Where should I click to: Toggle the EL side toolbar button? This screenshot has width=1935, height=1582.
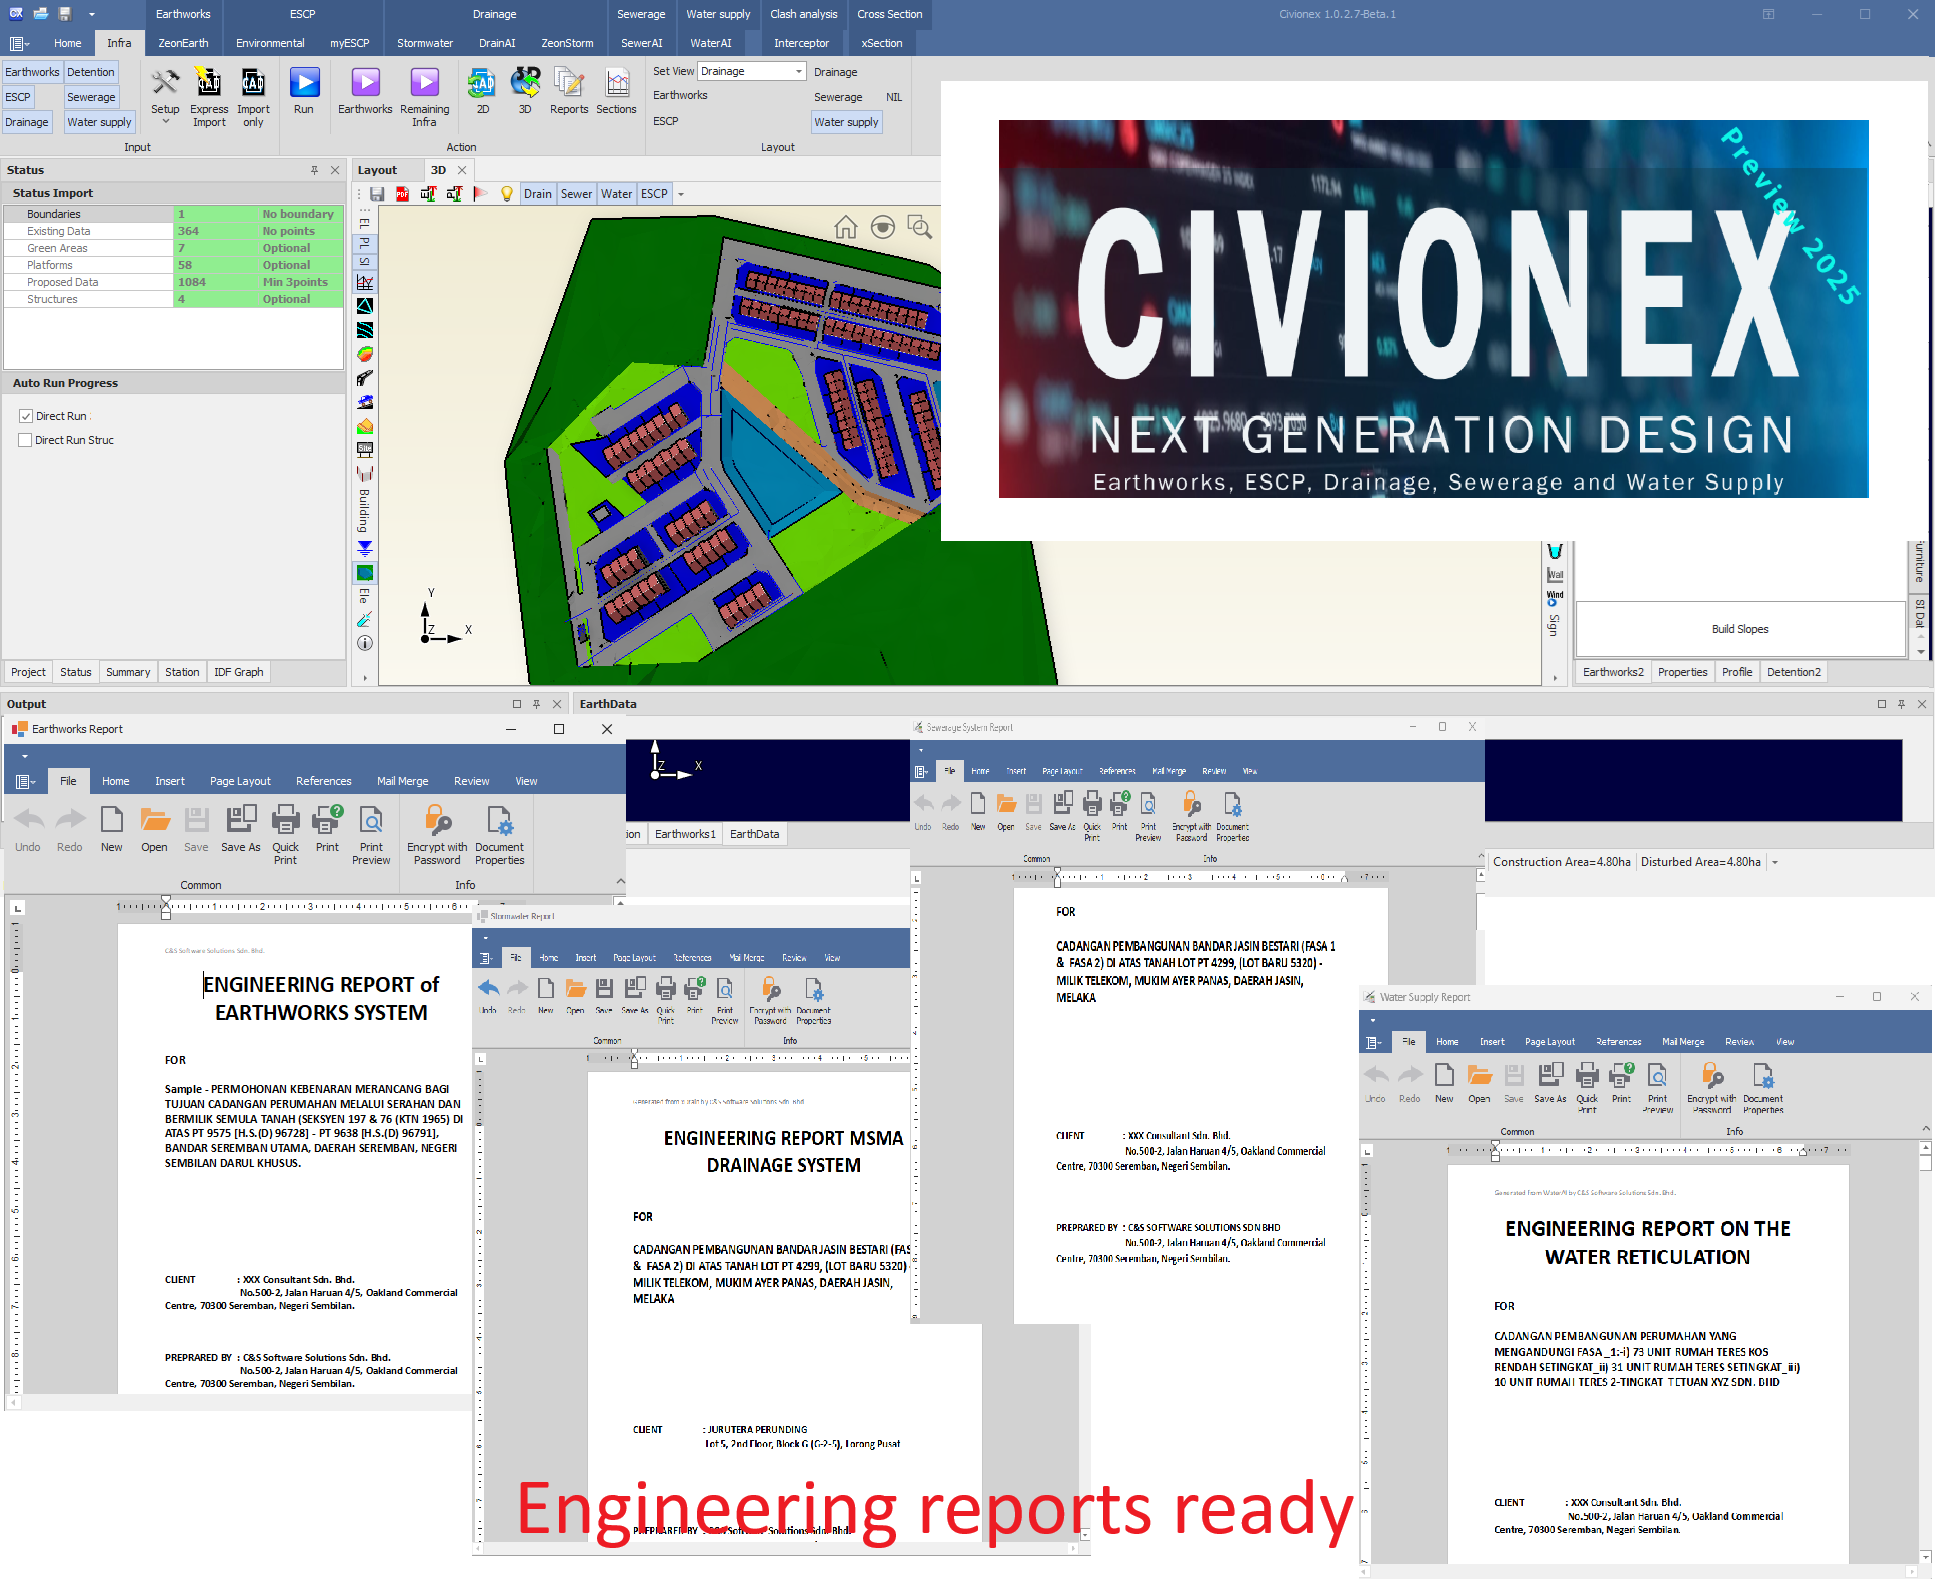pyautogui.click(x=365, y=222)
